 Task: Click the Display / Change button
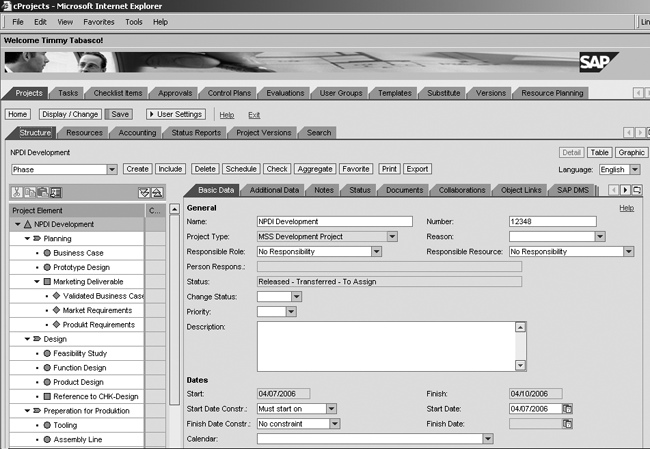pyautogui.click(x=70, y=114)
